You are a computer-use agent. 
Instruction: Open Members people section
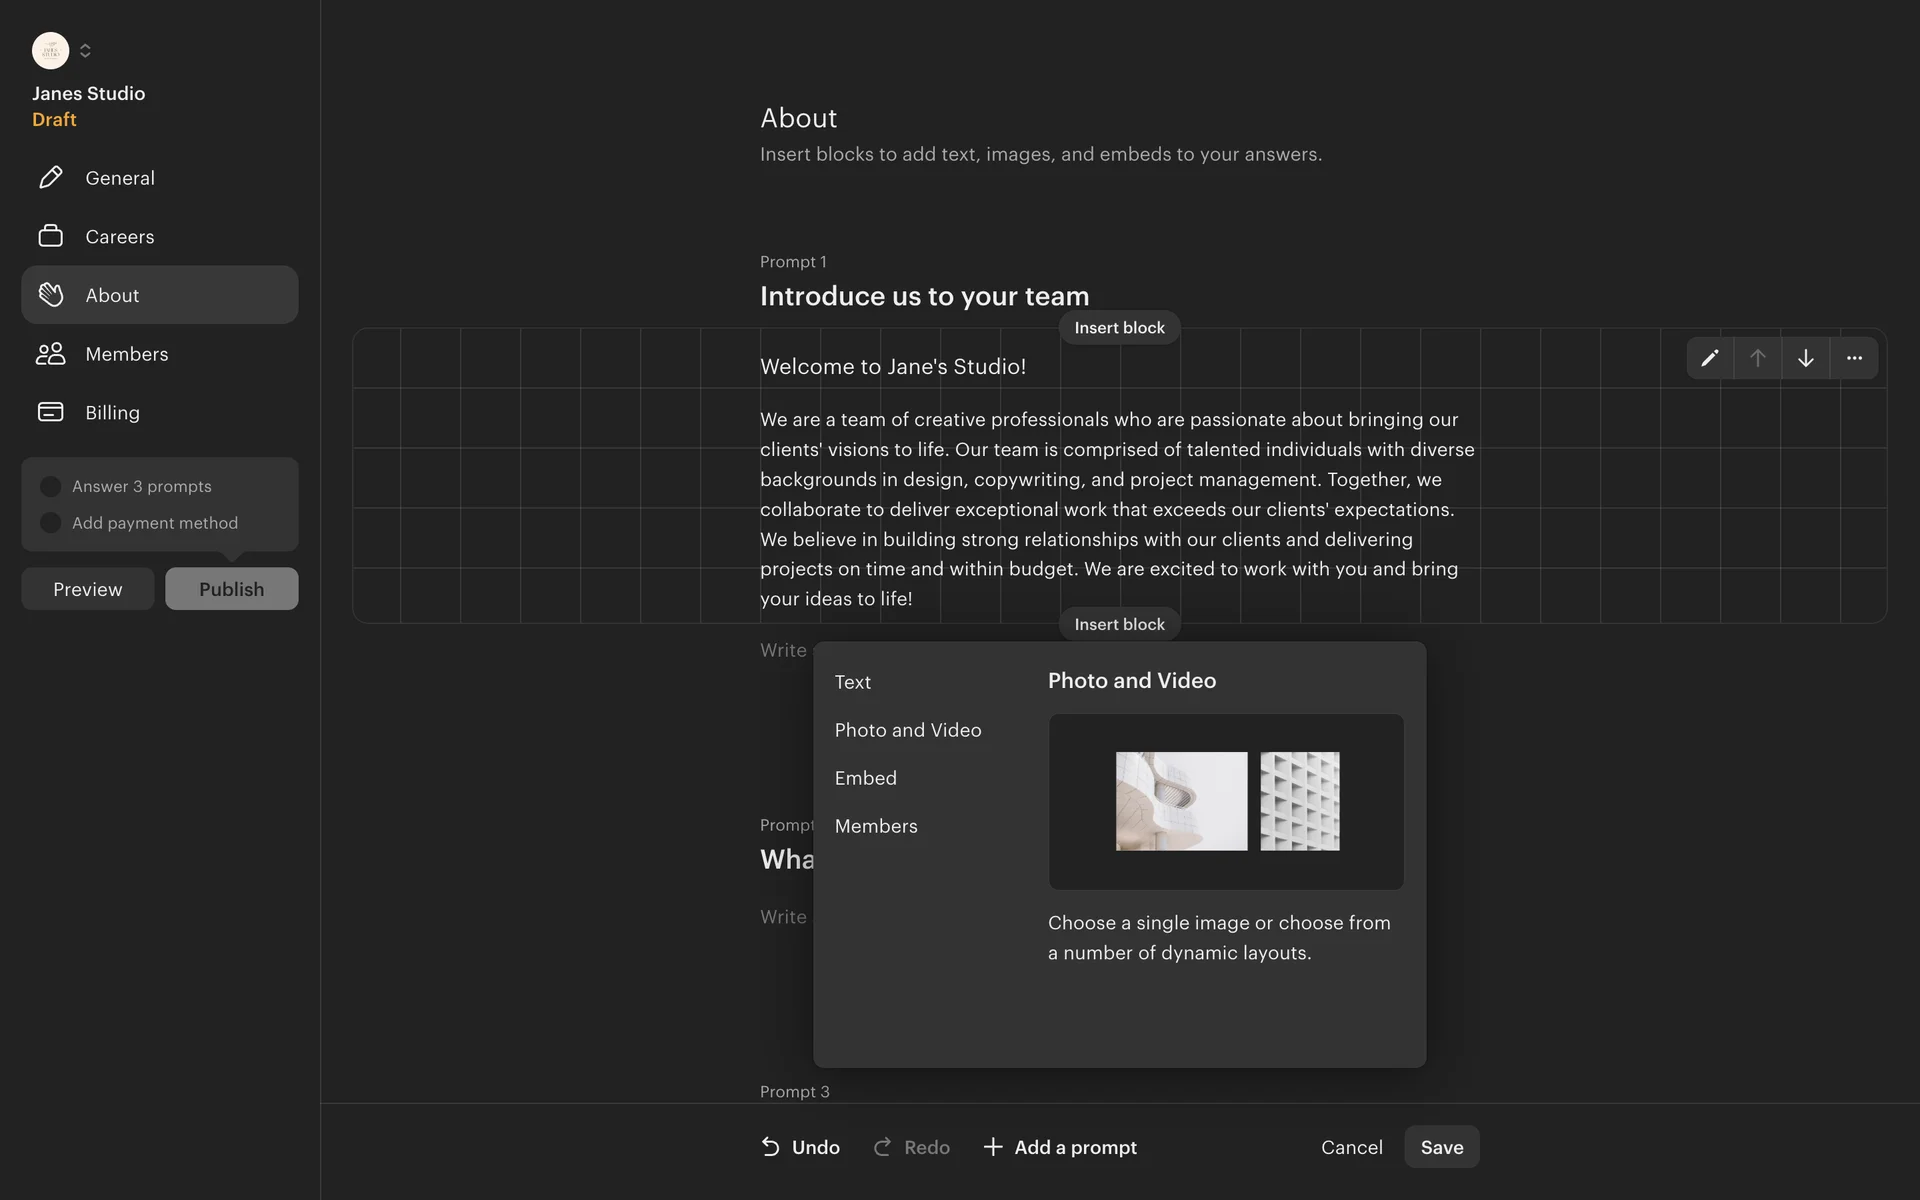(126, 354)
